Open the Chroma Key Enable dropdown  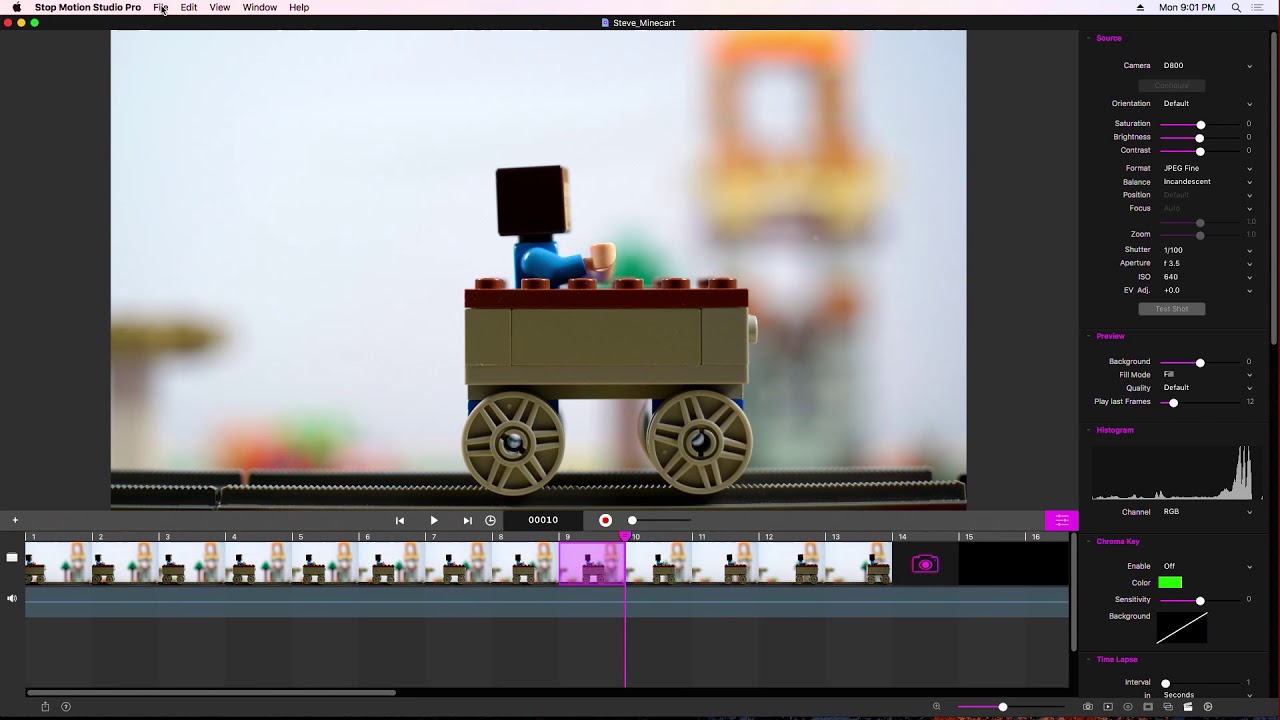(x=1207, y=567)
